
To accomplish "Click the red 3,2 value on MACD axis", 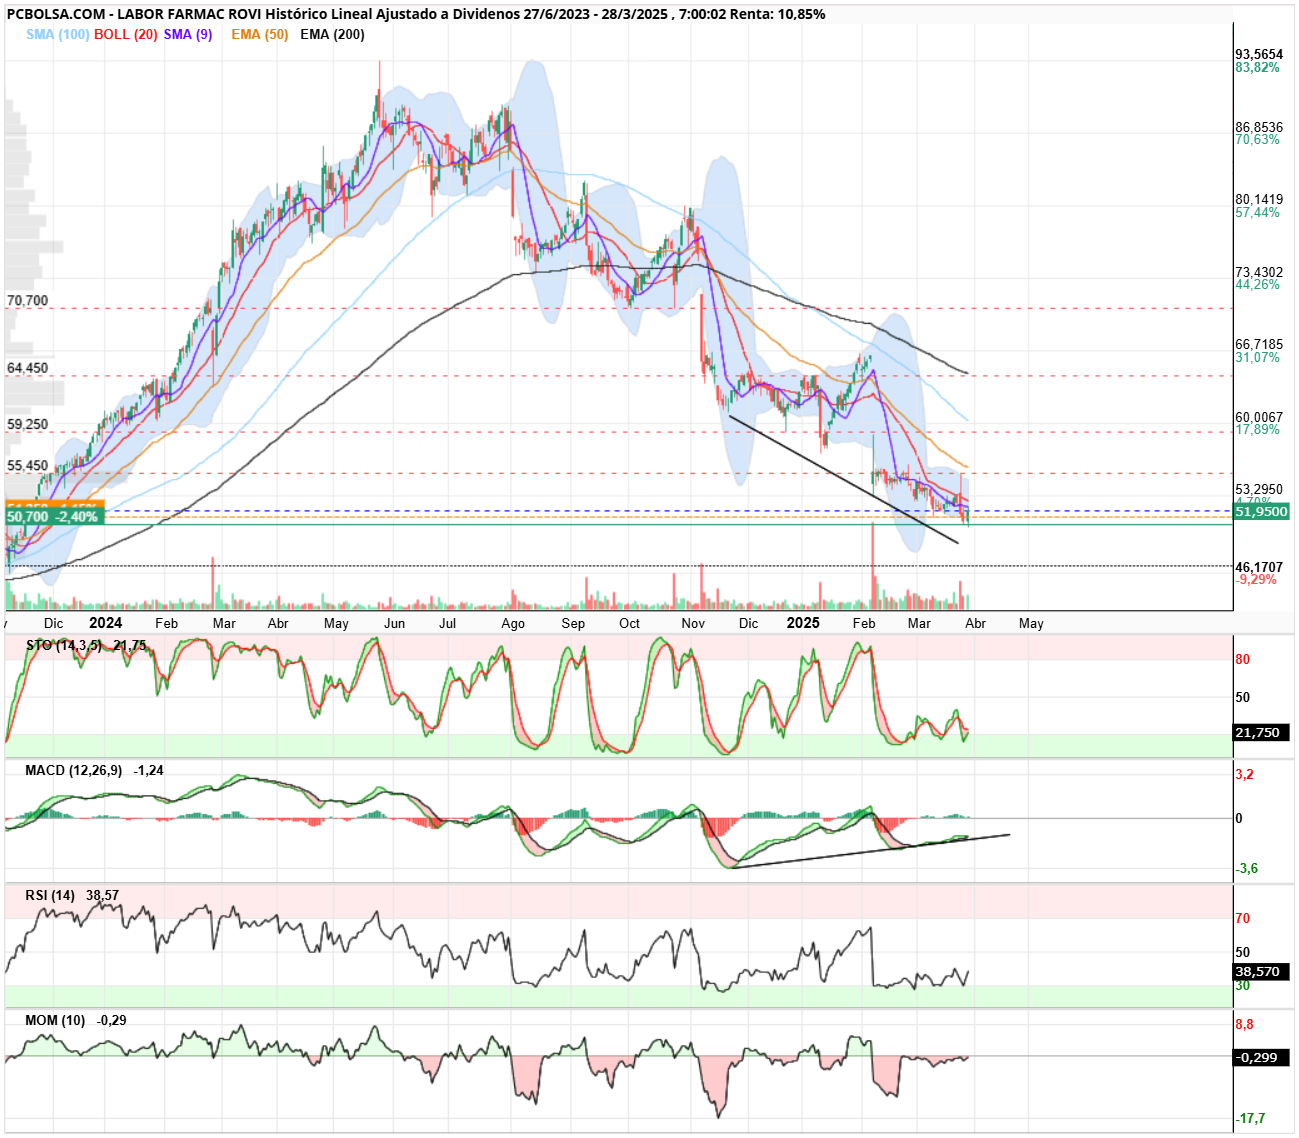I will click(1245, 774).
